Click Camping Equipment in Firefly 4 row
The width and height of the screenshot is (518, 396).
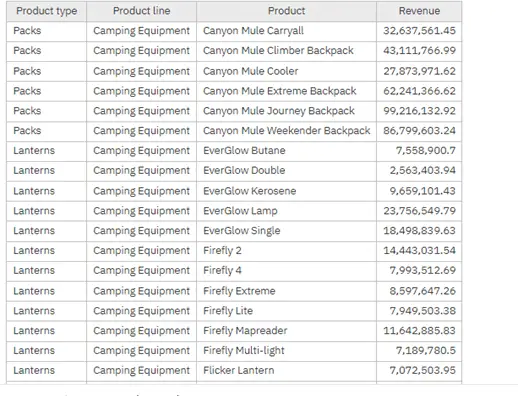point(142,271)
